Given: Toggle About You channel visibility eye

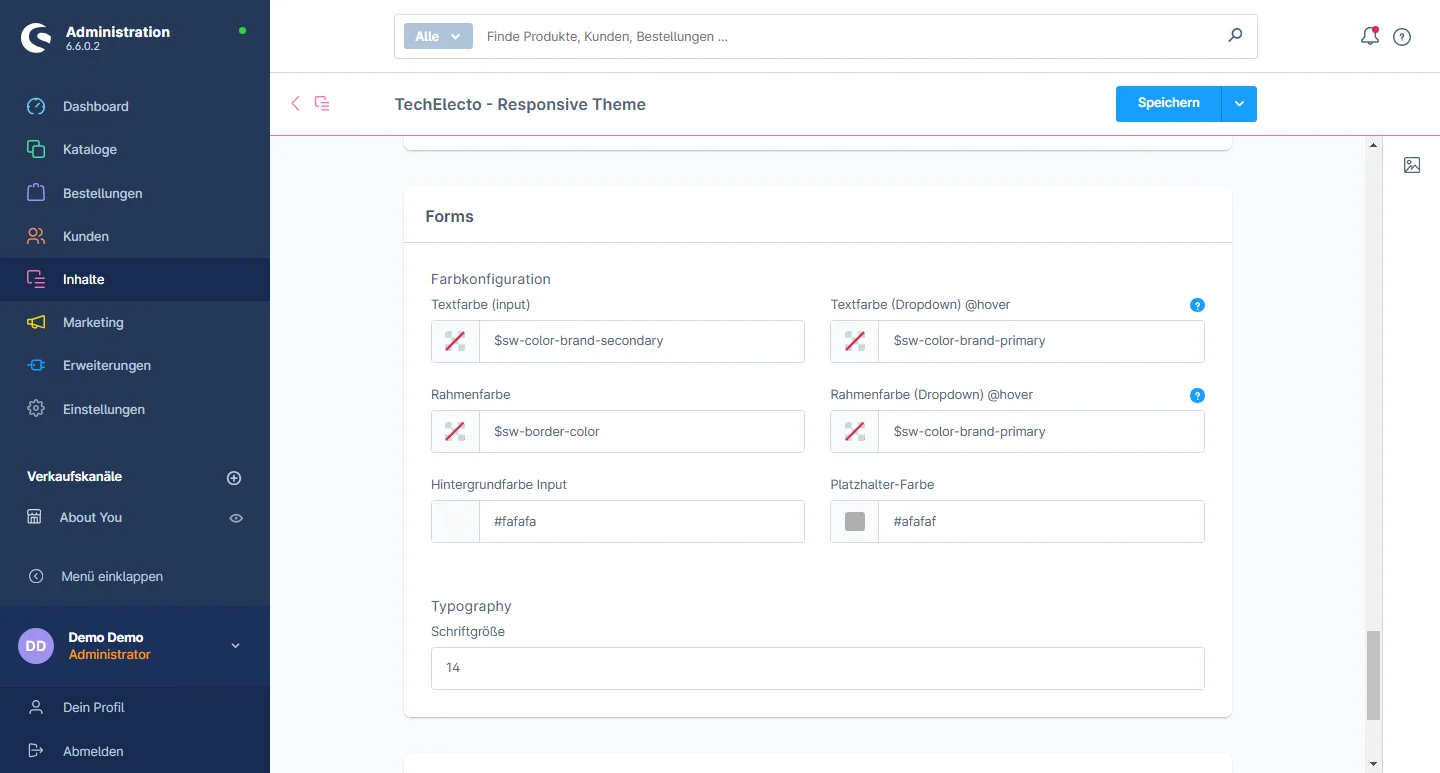Looking at the screenshot, I should point(236,518).
